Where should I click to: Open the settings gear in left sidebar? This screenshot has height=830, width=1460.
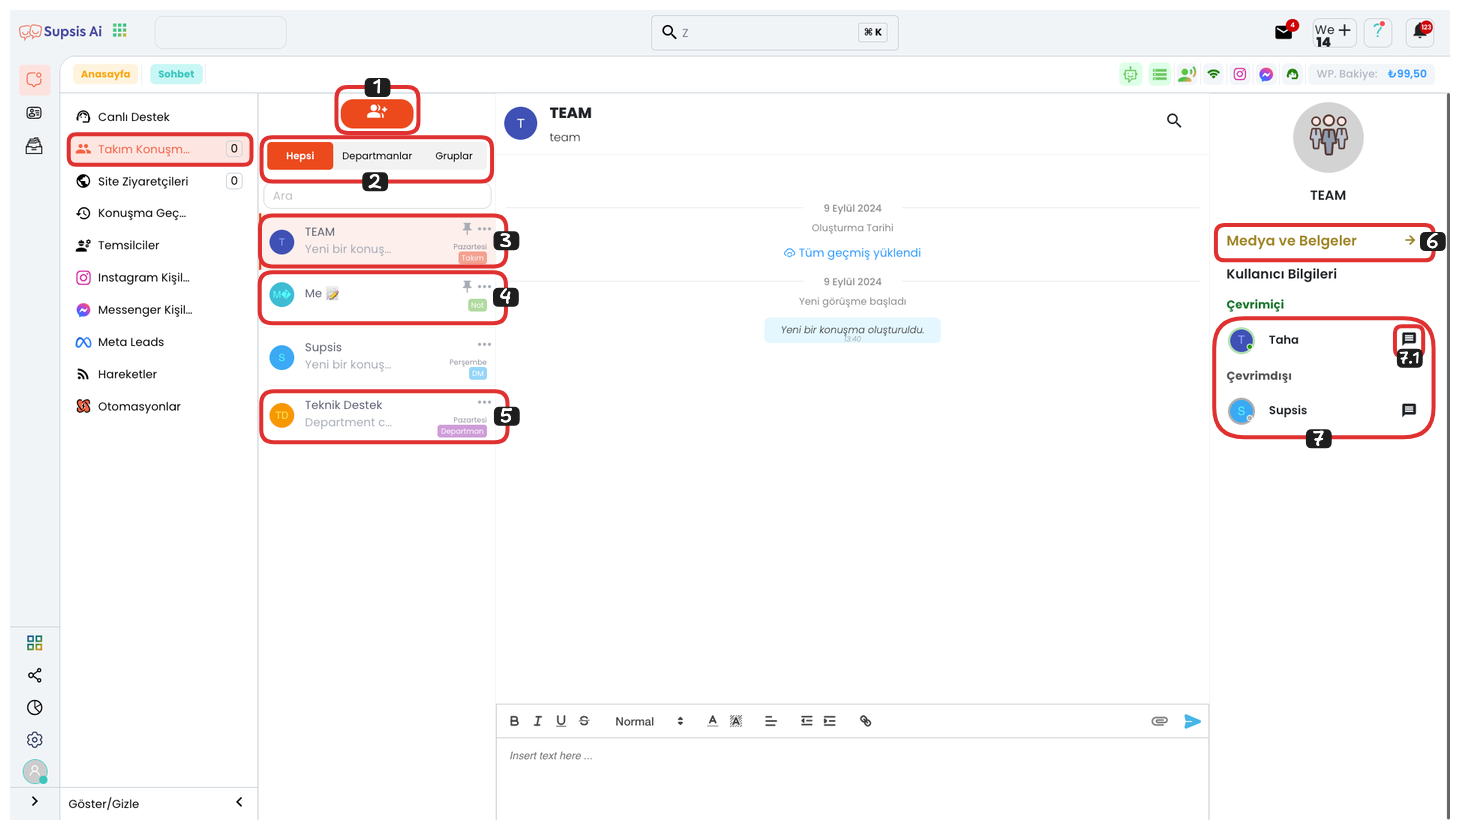coord(35,740)
